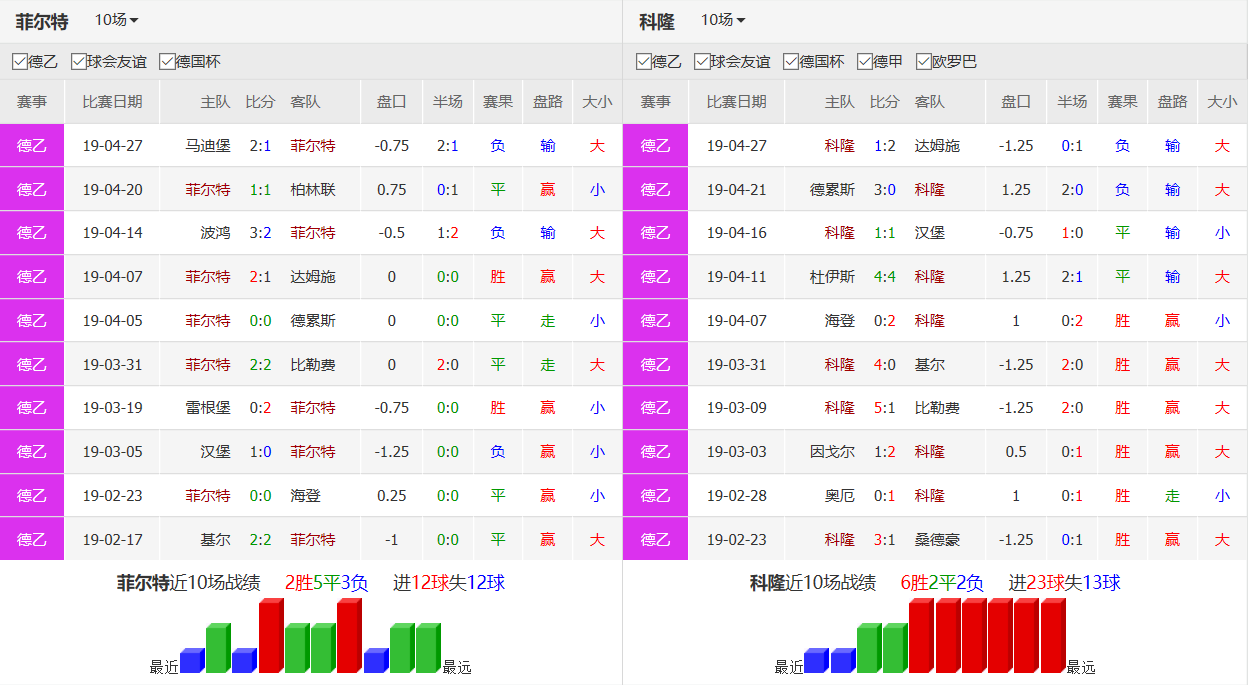
Task: Uncheck 球会友谊 filter for 菲尔特
Action: point(79,62)
